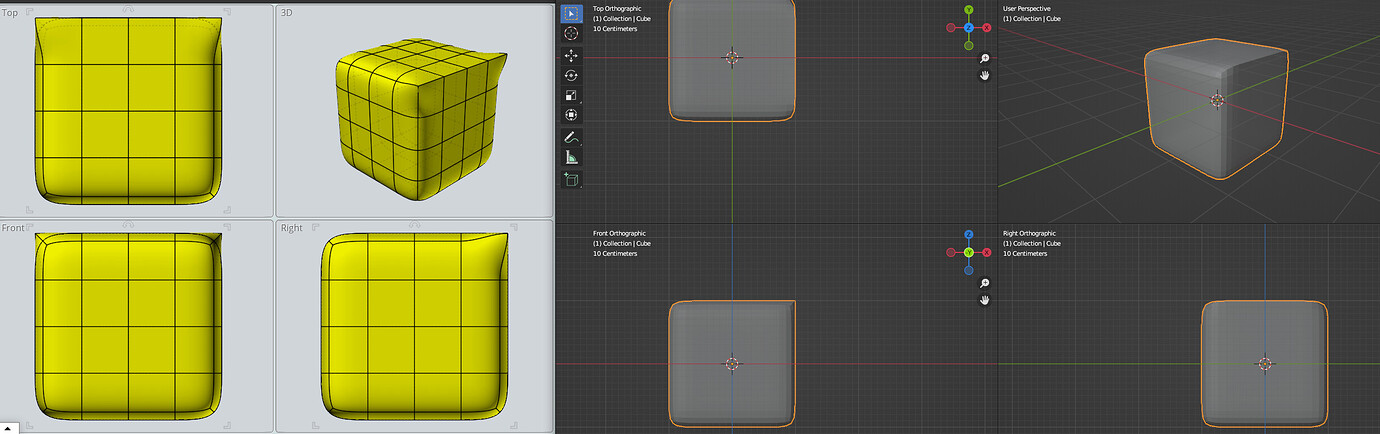This screenshot has width=1380, height=434.
Task: Select the yellow mesh in the Front viewport
Action: (x=128, y=326)
